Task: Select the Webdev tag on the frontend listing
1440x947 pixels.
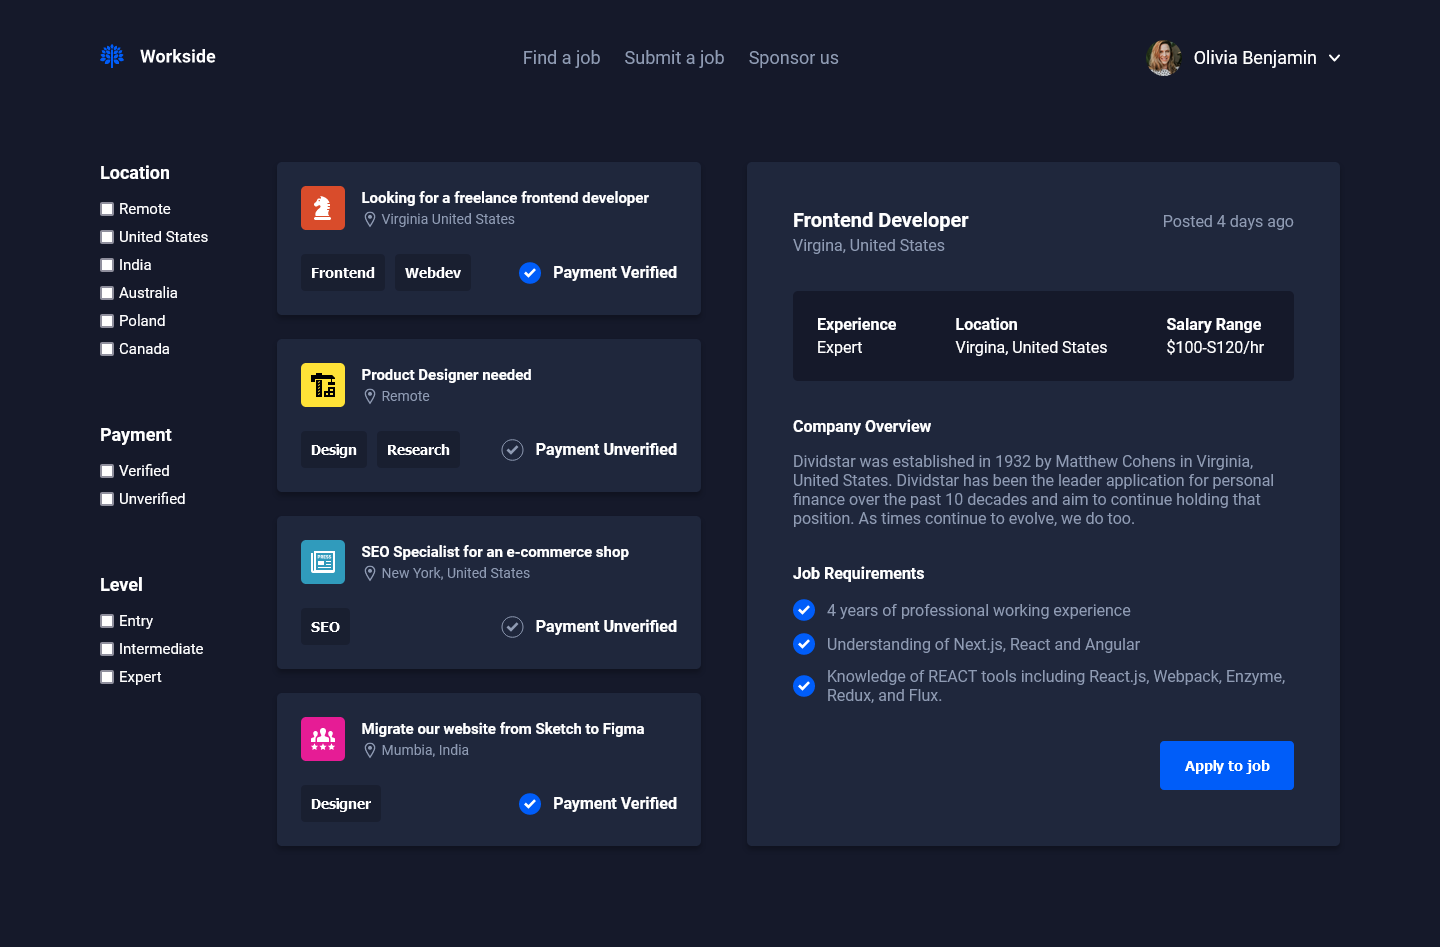Action: (432, 272)
